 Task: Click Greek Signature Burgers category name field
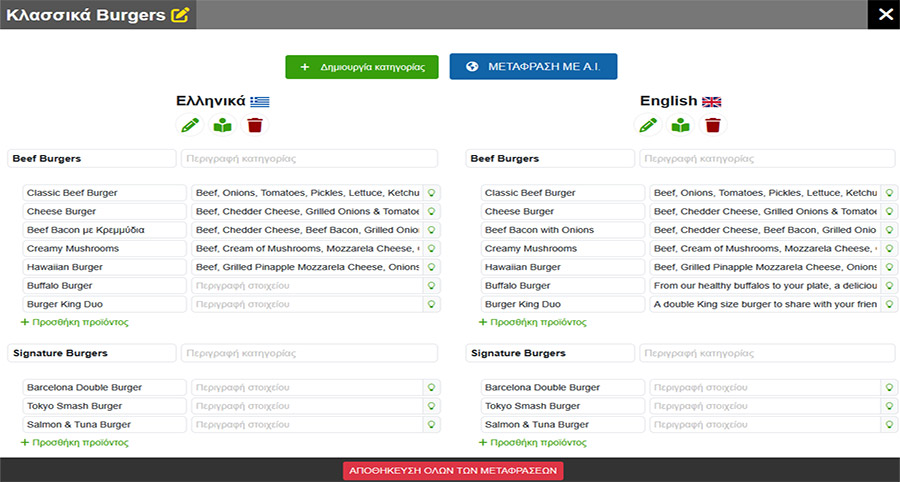pos(92,353)
